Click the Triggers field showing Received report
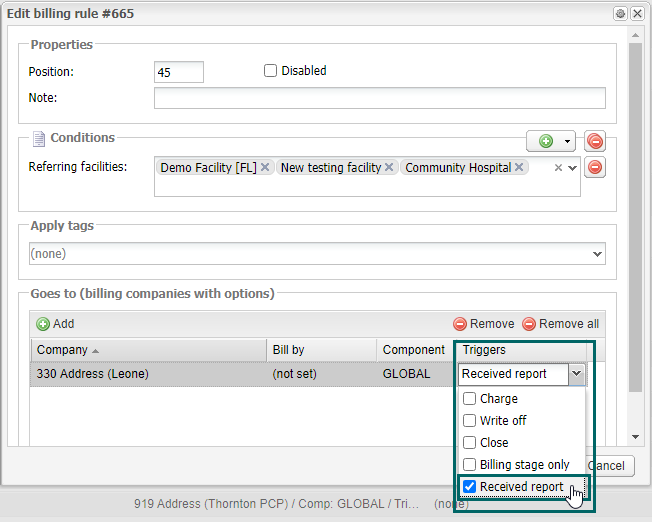 click(513, 374)
